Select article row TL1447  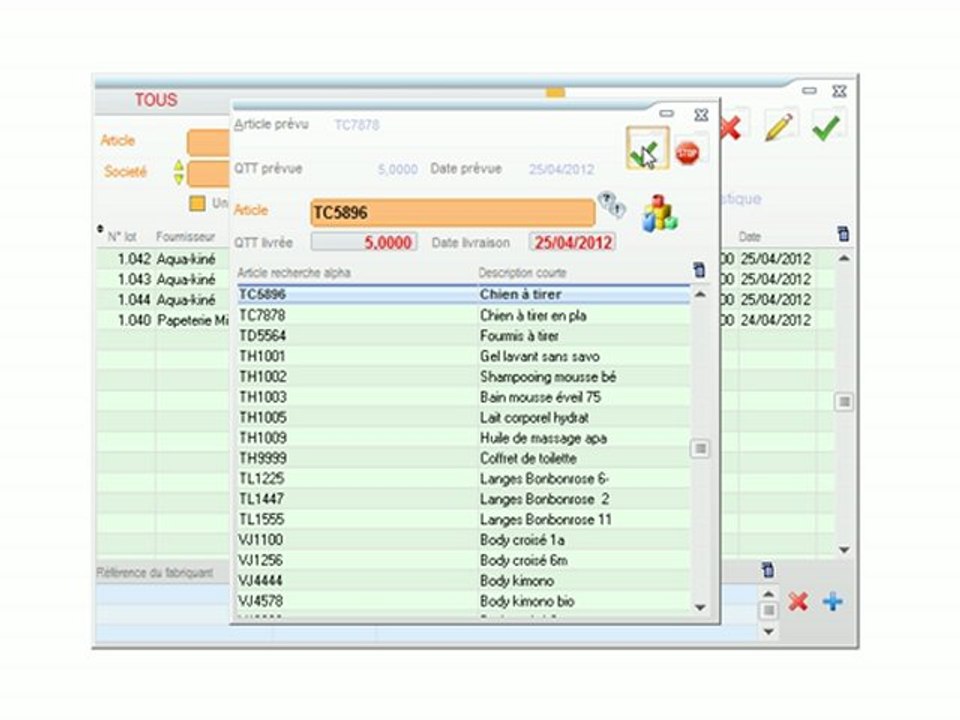pos(463,499)
